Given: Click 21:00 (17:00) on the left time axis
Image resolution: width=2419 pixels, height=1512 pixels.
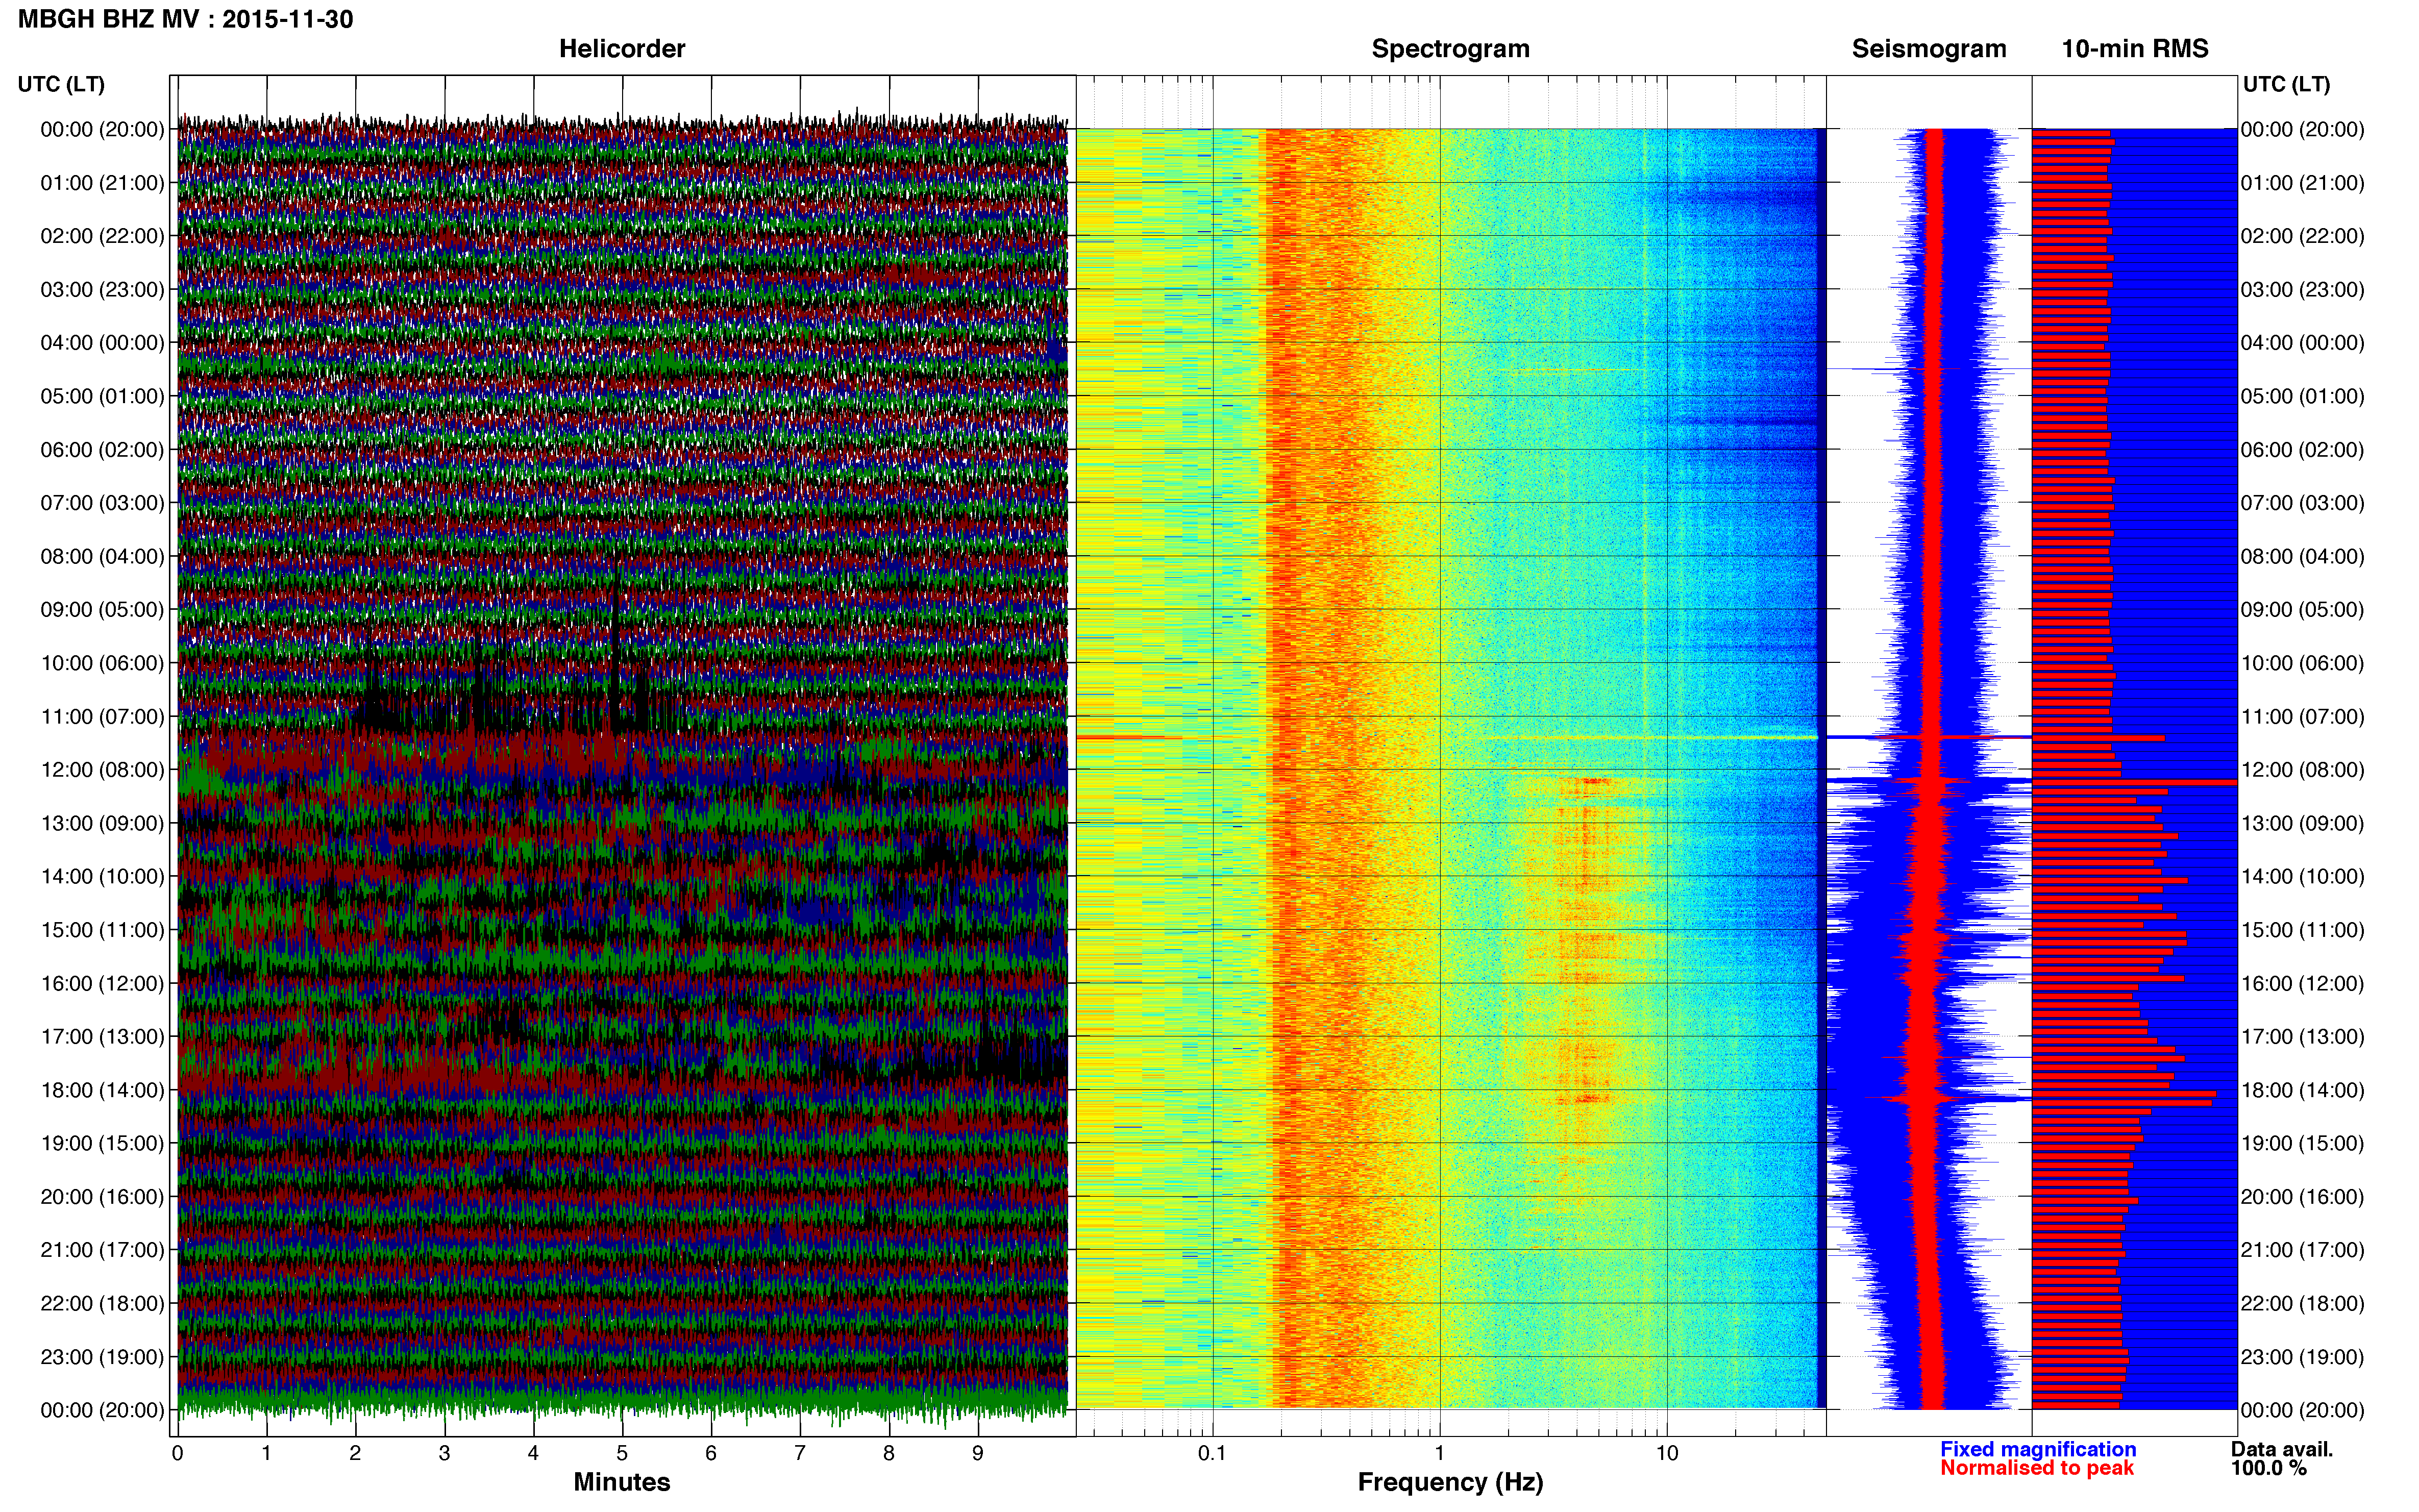Looking at the screenshot, I should click(102, 1250).
